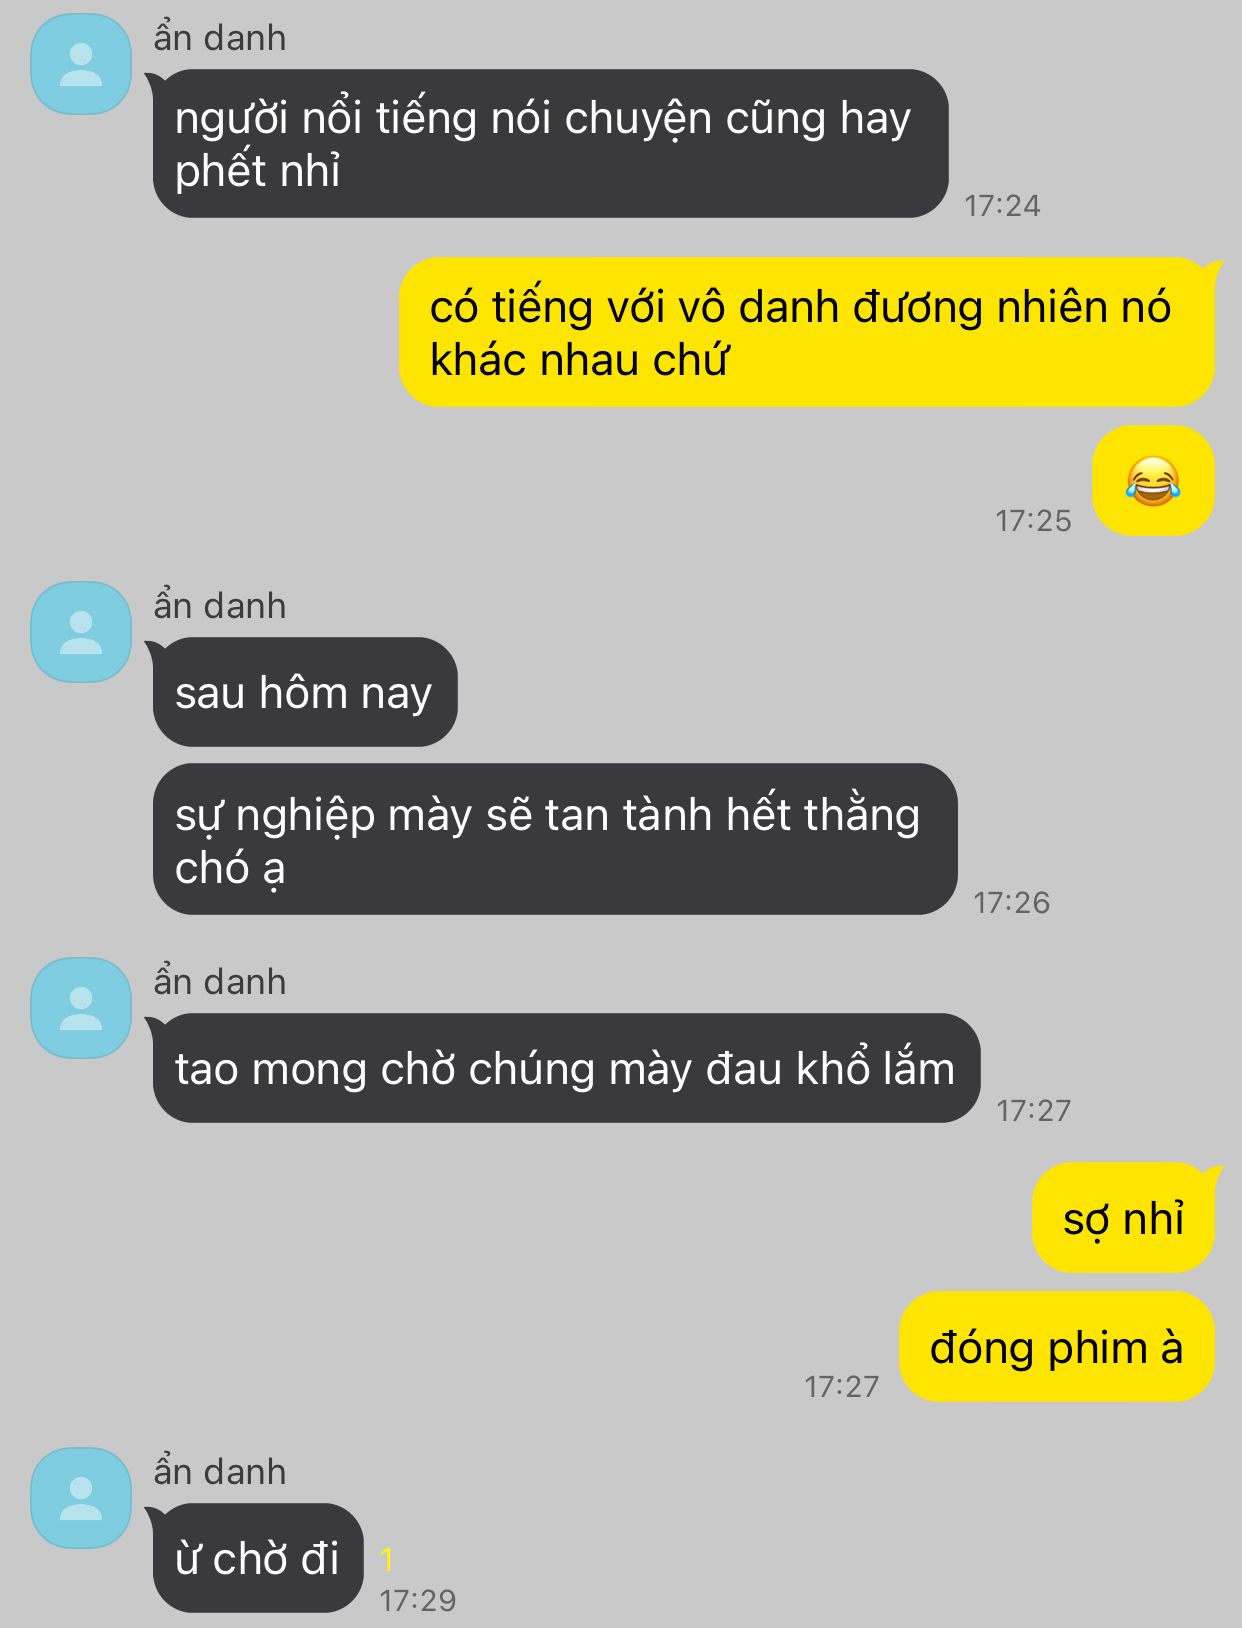Tap 'ẩn danh' name above 'ừ chờ đi'
This screenshot has width=1242, height=1628.
(220, 1472)
